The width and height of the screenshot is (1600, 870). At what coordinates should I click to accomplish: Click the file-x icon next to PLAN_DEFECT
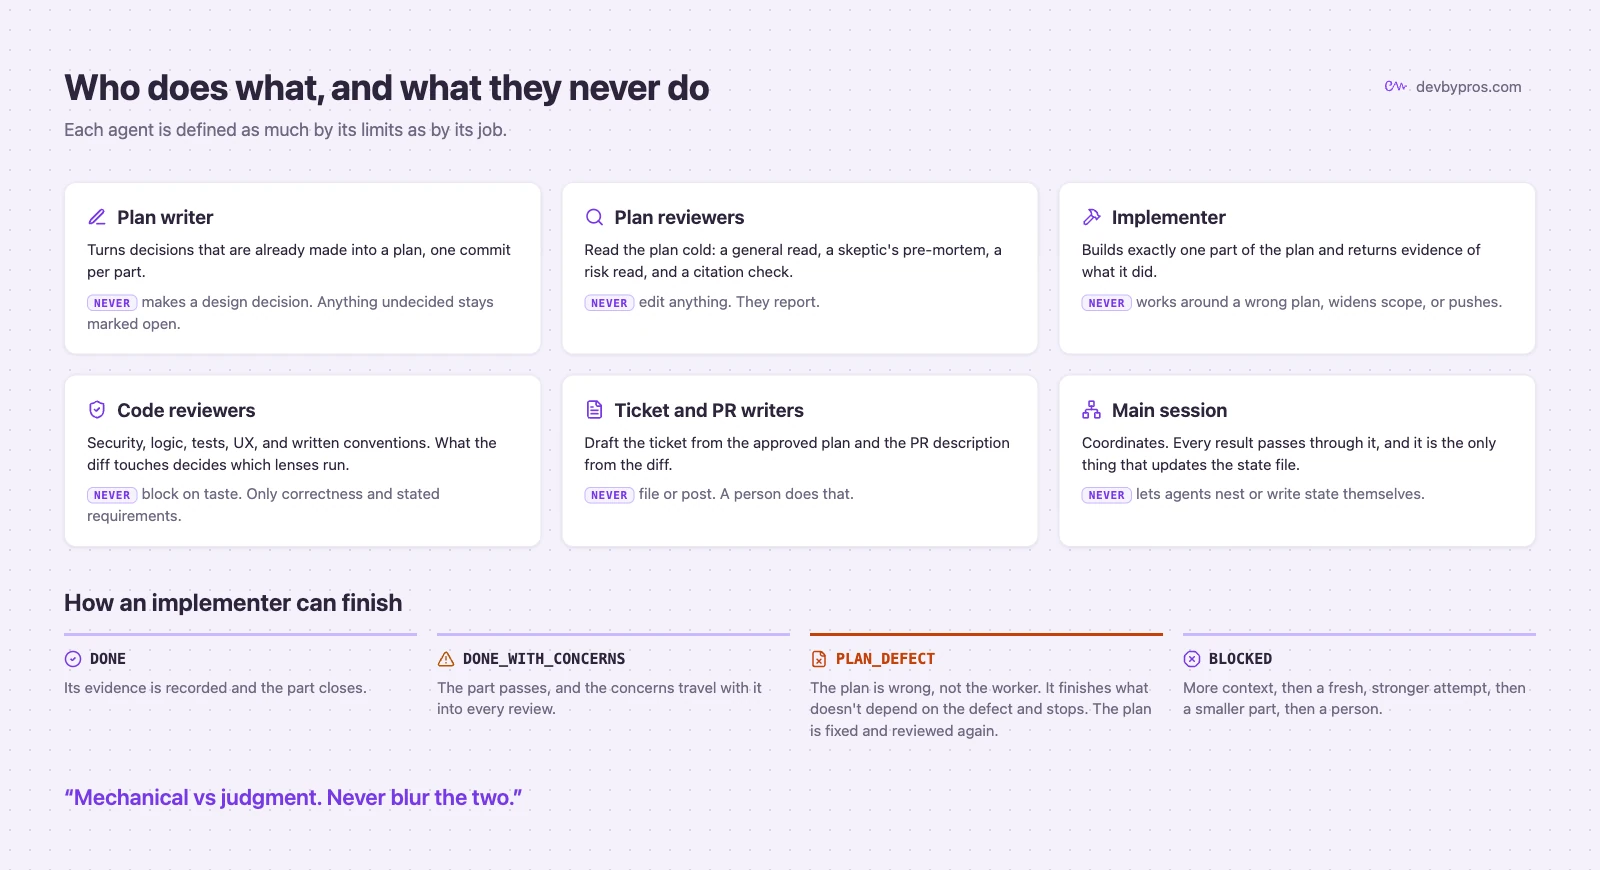tap(819, 659)
